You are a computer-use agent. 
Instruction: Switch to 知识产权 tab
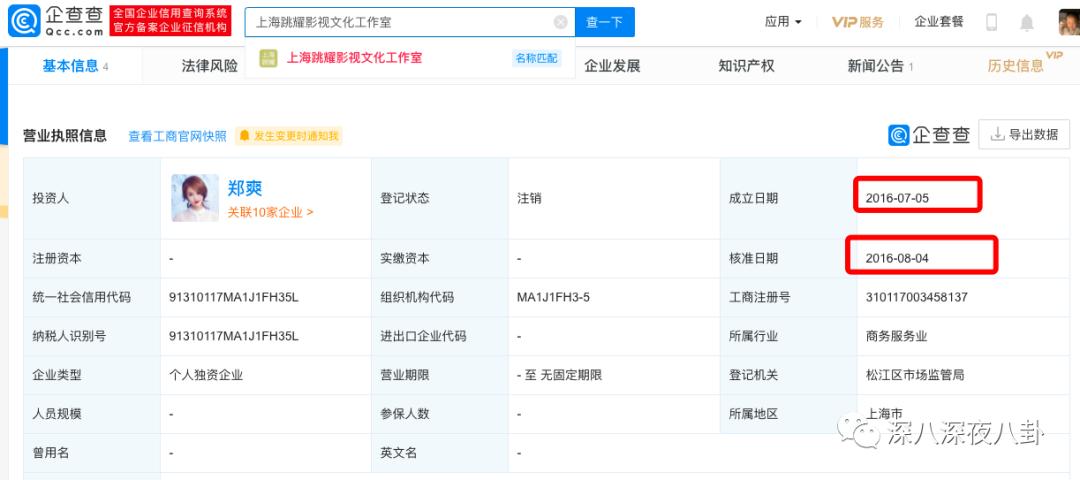pos(746,66)
